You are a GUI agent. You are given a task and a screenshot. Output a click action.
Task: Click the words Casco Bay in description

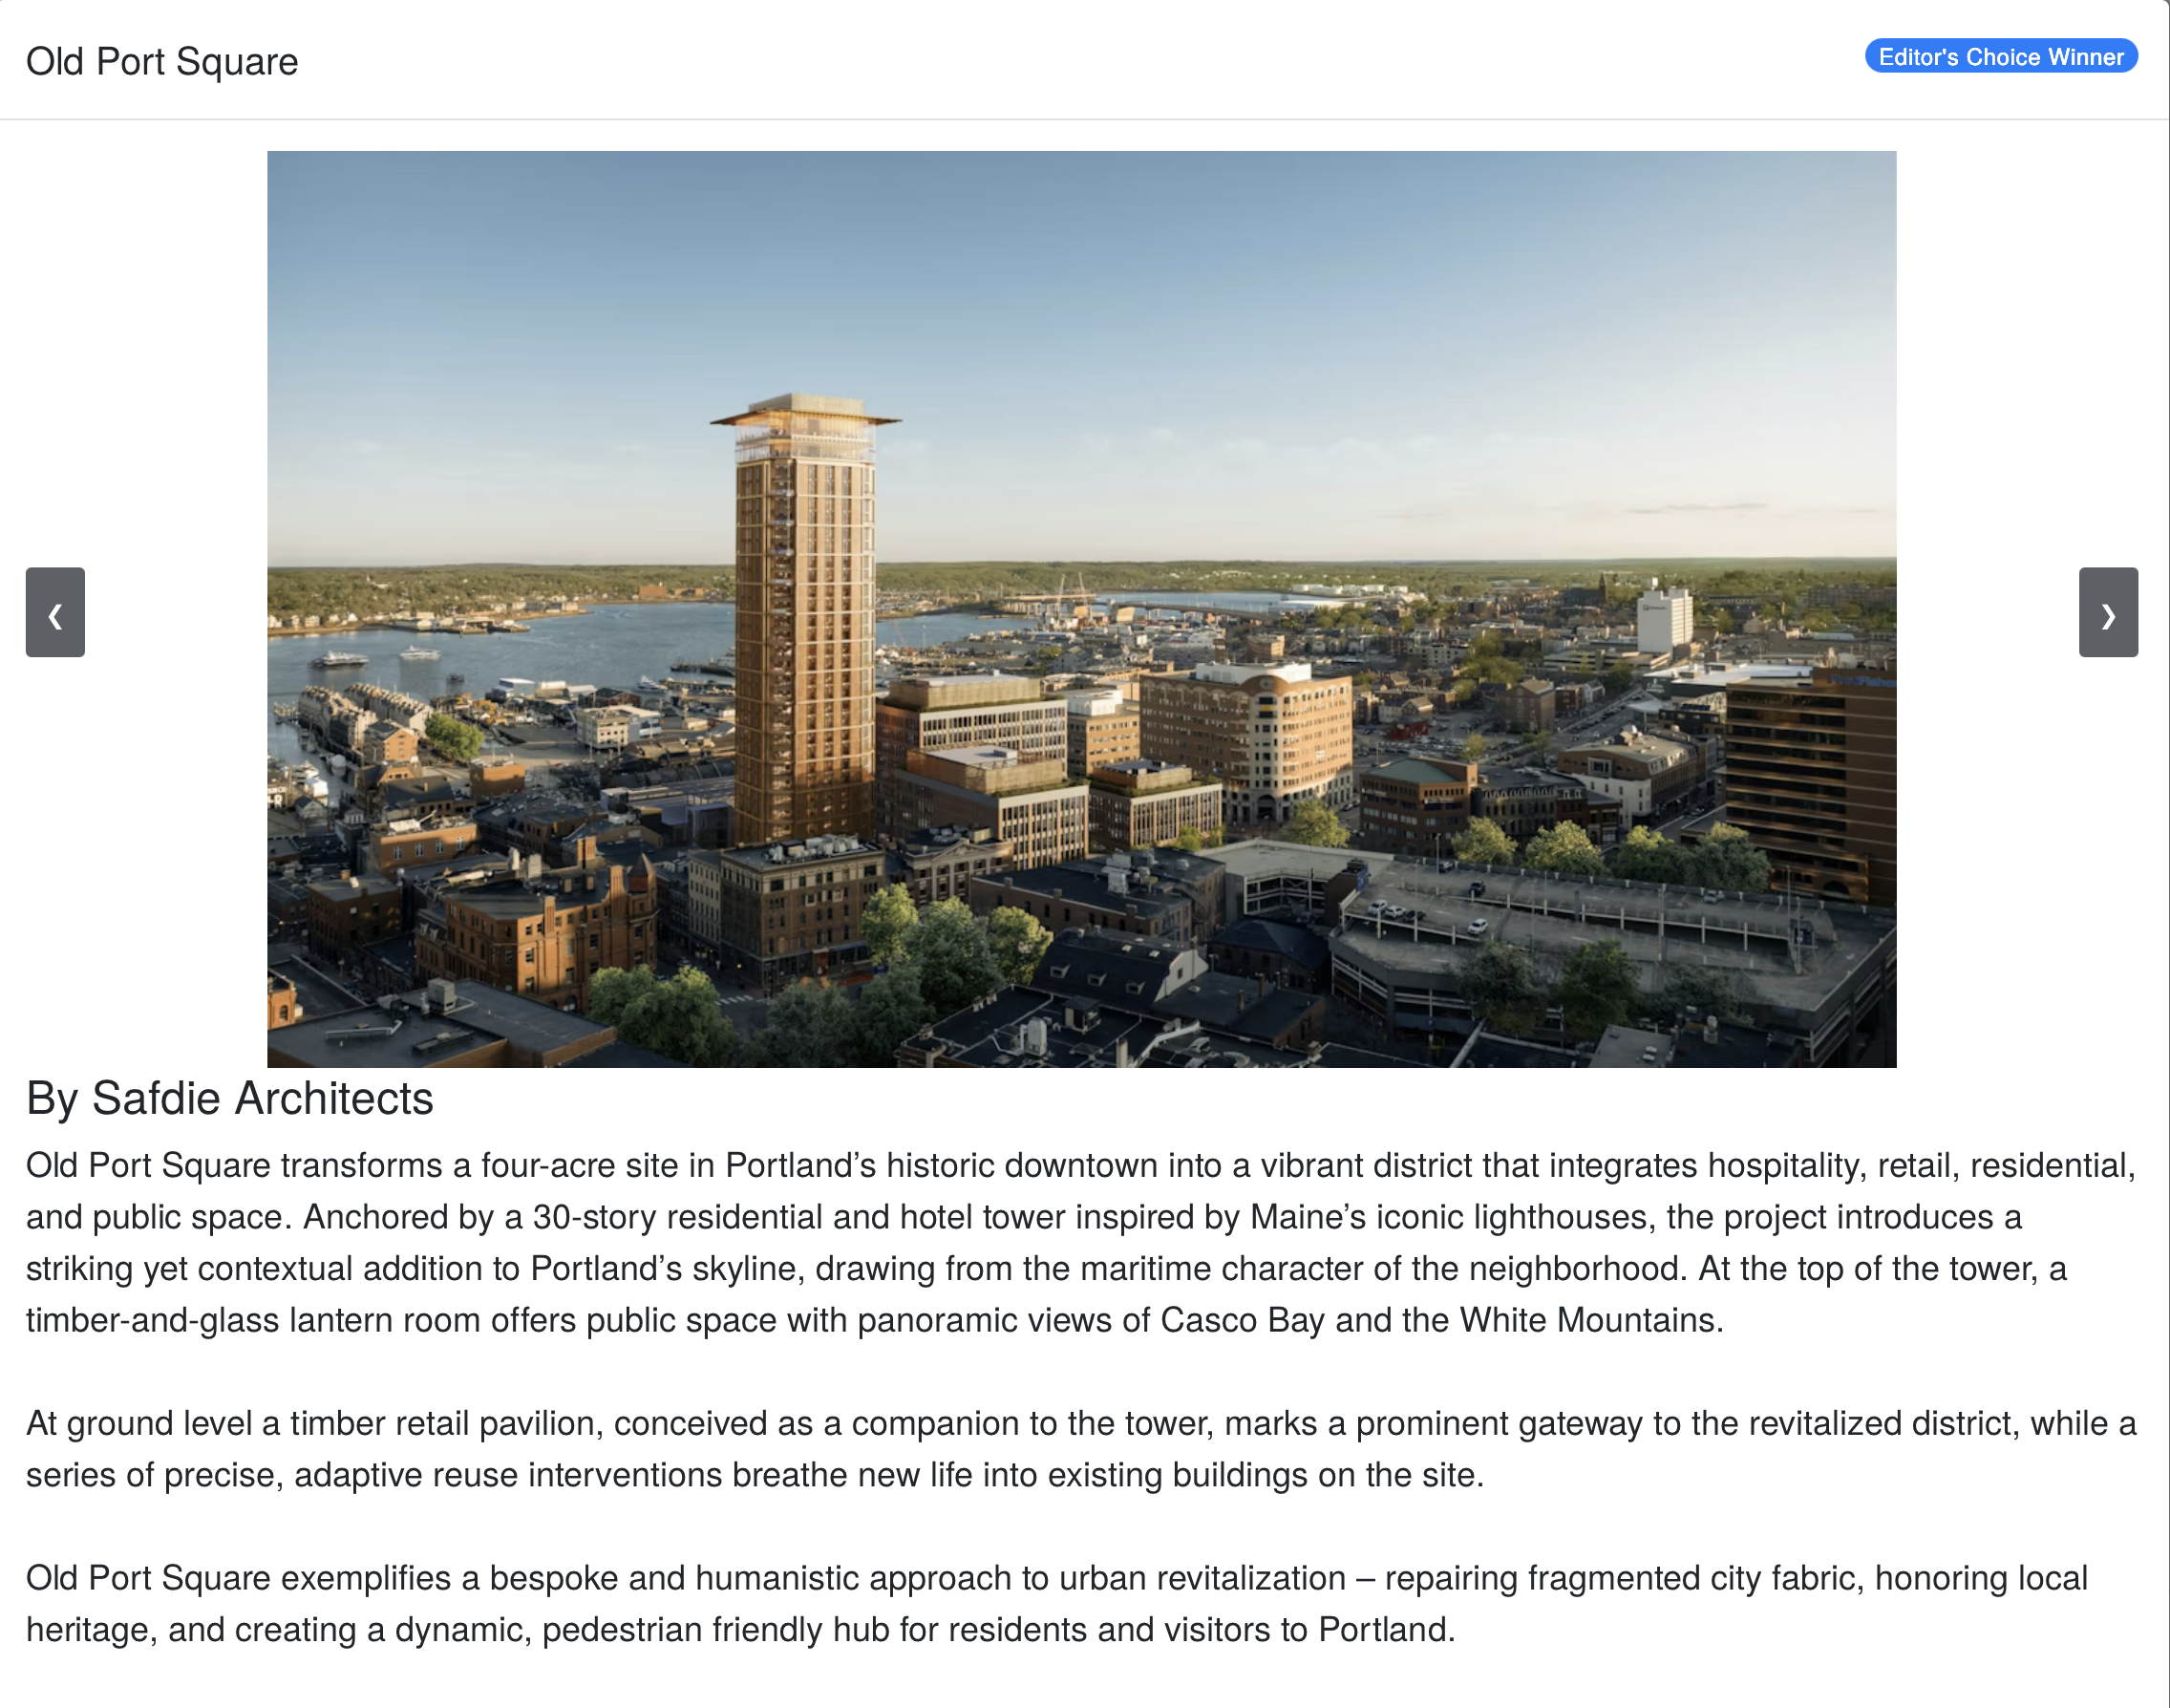[1242, 1320]
